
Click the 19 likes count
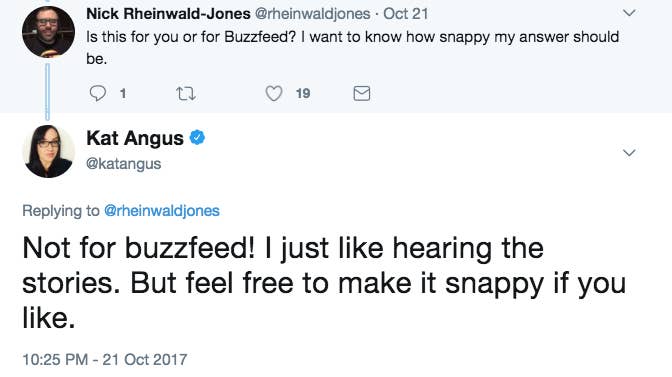click(x=303, y=93)
